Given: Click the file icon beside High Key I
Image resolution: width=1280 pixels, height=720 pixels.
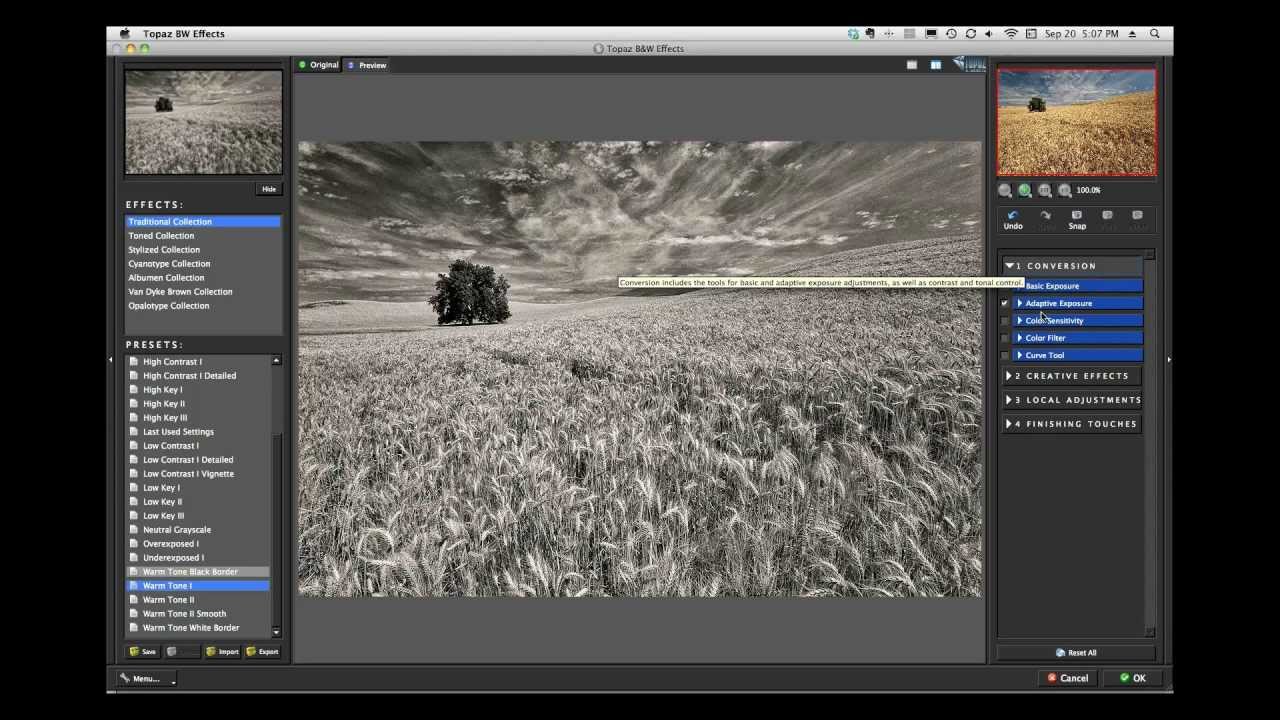Looking at the screenshot, I should (134, 390).
